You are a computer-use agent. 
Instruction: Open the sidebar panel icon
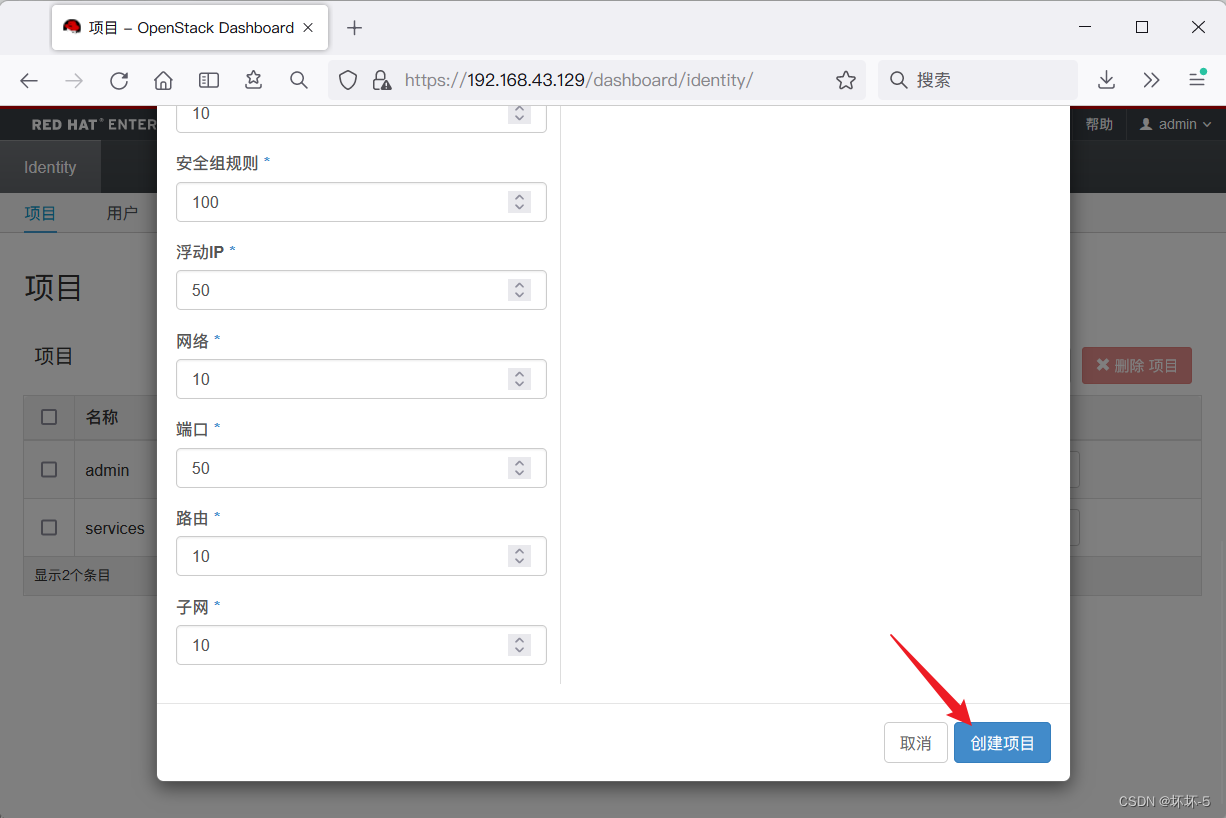208,80
